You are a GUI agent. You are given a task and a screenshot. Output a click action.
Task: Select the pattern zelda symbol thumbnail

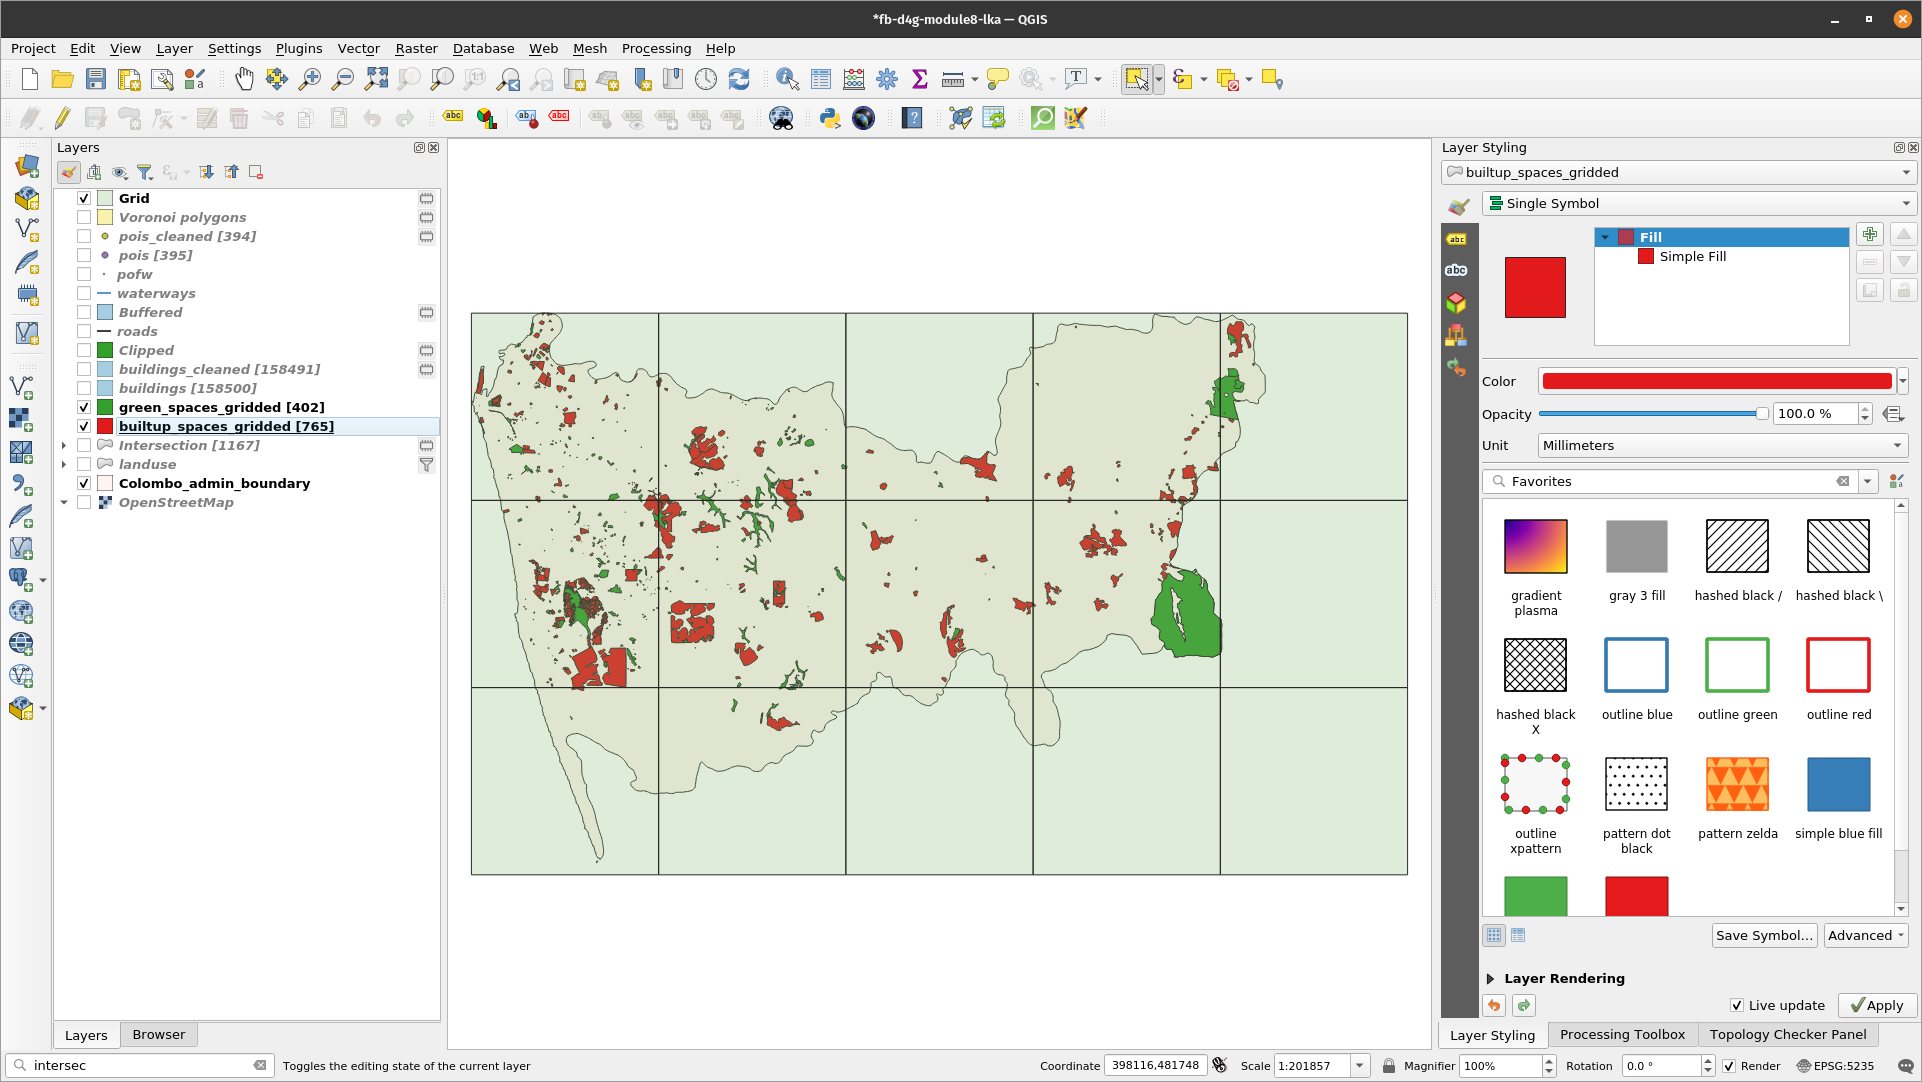1737,784
